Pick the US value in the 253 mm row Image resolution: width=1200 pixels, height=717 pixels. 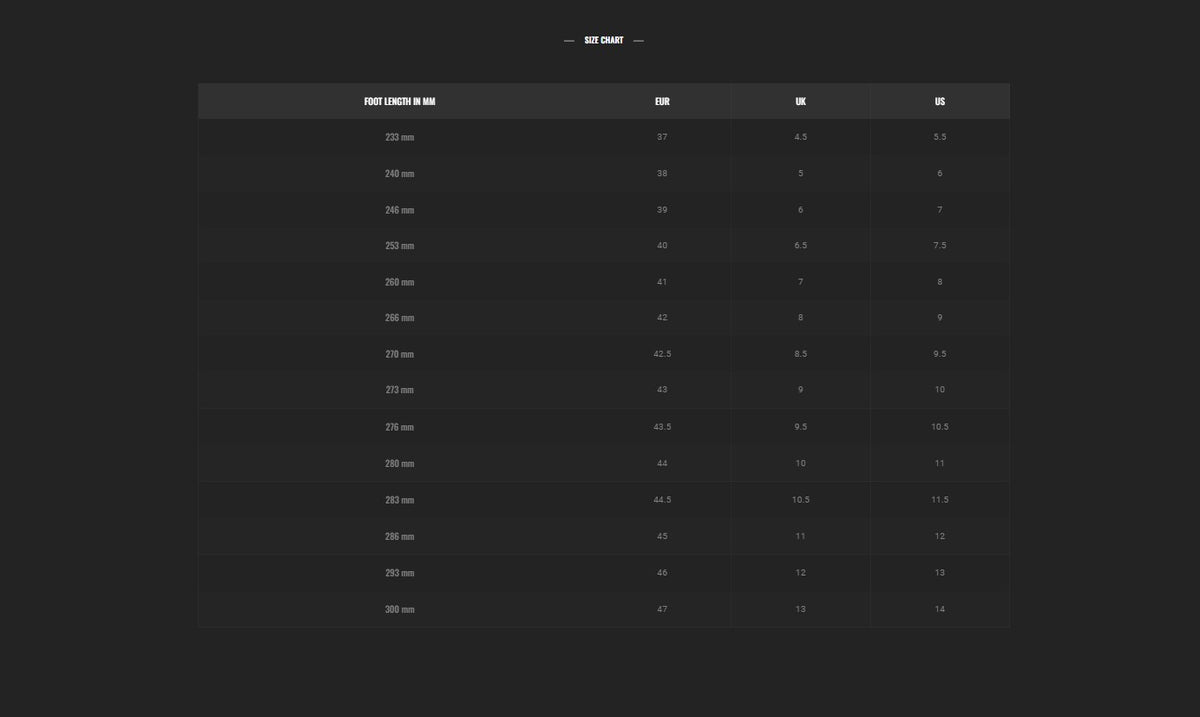(x=940, y=245)
